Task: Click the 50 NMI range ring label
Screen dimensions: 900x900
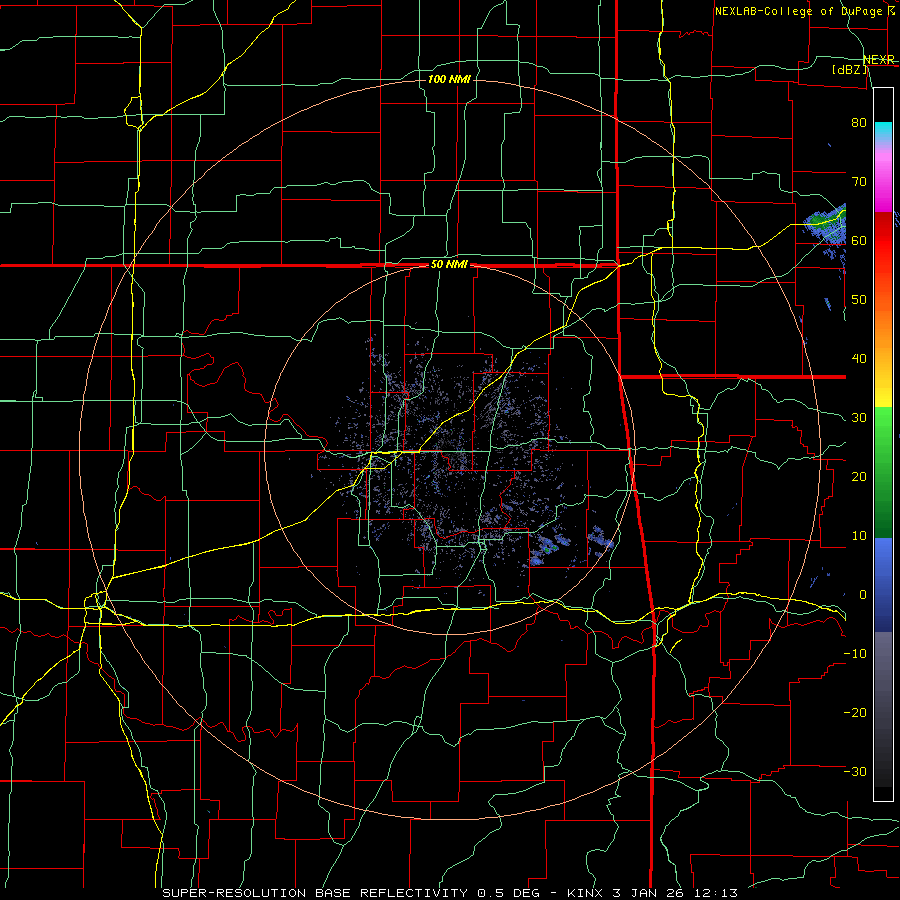Action: coord(449,265)
